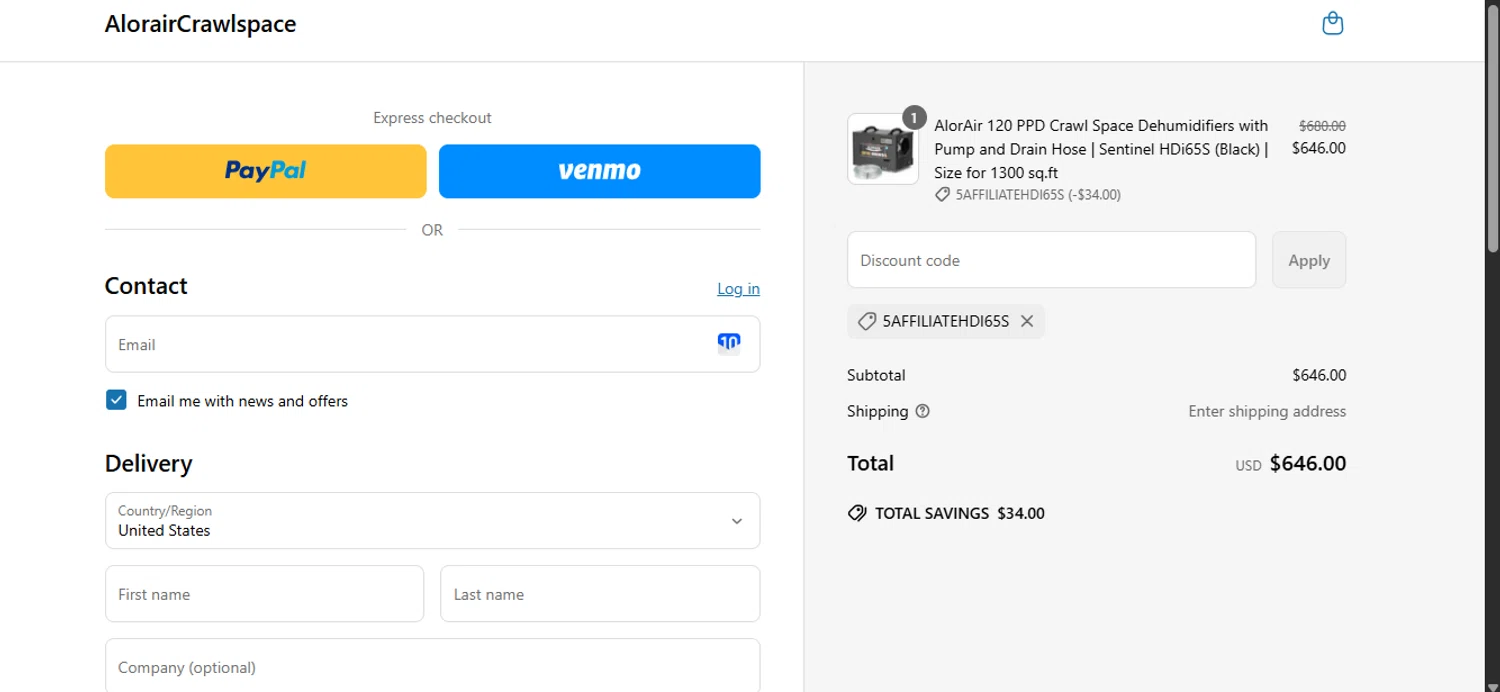This screenshot has height=692, width=1500.
Task: Click the dehumidifier product thumbnail
Action: coord(882,149)
